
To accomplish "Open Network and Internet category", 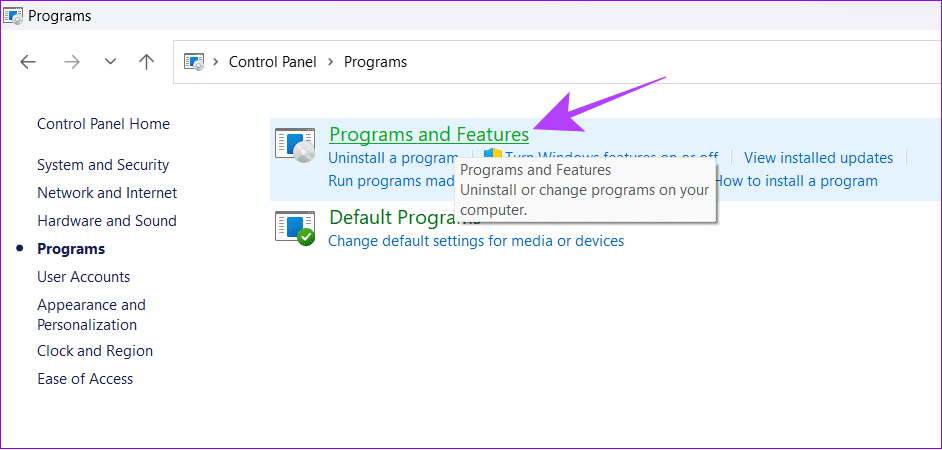I will [107, 193].
